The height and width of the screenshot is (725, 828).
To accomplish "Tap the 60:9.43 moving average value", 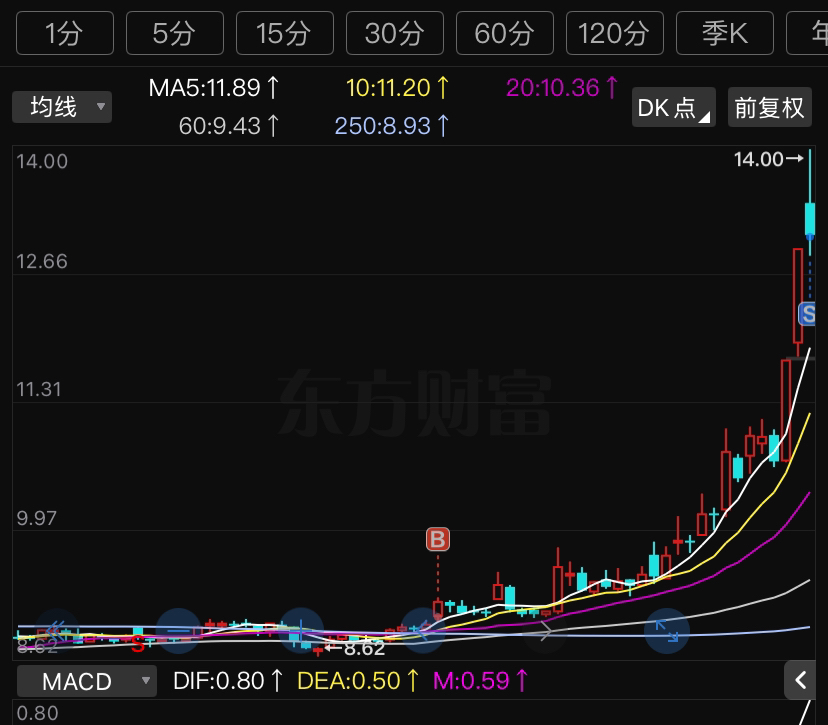I will coord(229,126).
